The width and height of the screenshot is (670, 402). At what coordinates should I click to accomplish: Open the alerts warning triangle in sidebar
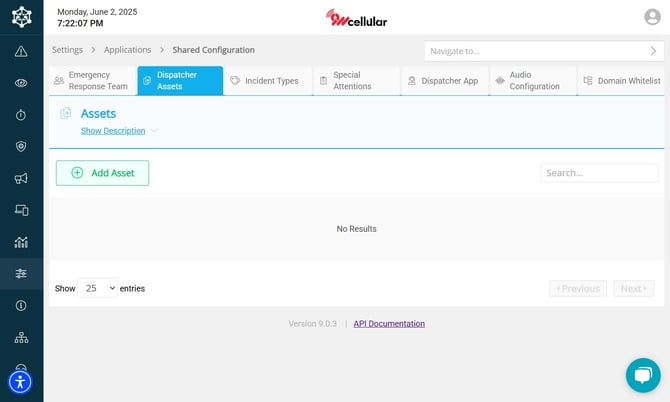pyautogui.click(x=21, y=51)
